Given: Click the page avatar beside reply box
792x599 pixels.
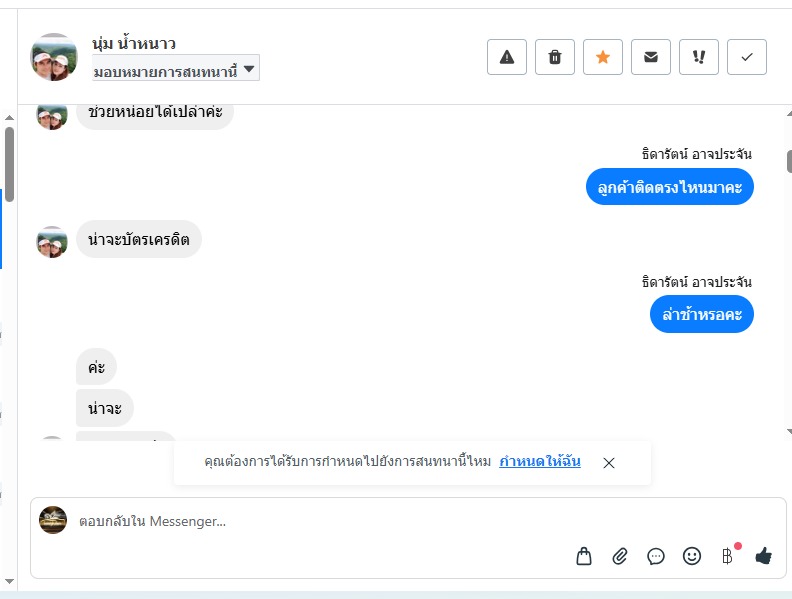Looking at the screenshot, I should [53, 520].
